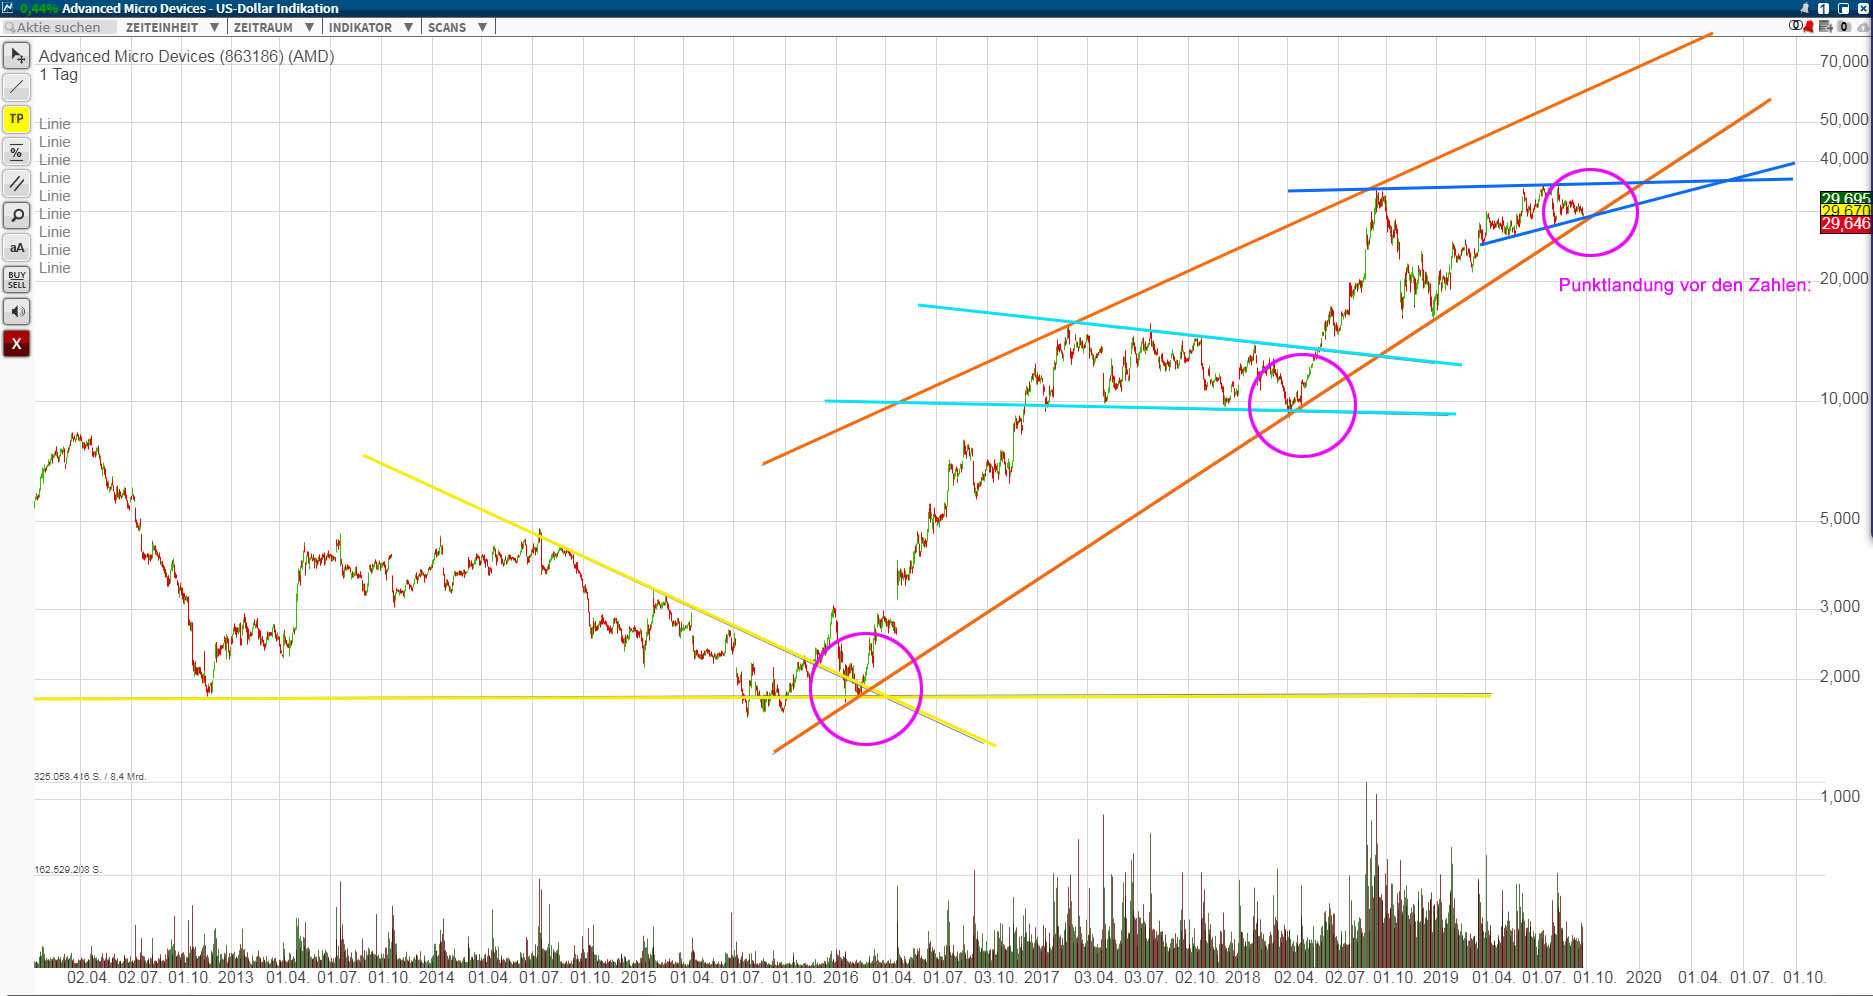Click the 20,000 price axis label

click(x=1844, y=278)
